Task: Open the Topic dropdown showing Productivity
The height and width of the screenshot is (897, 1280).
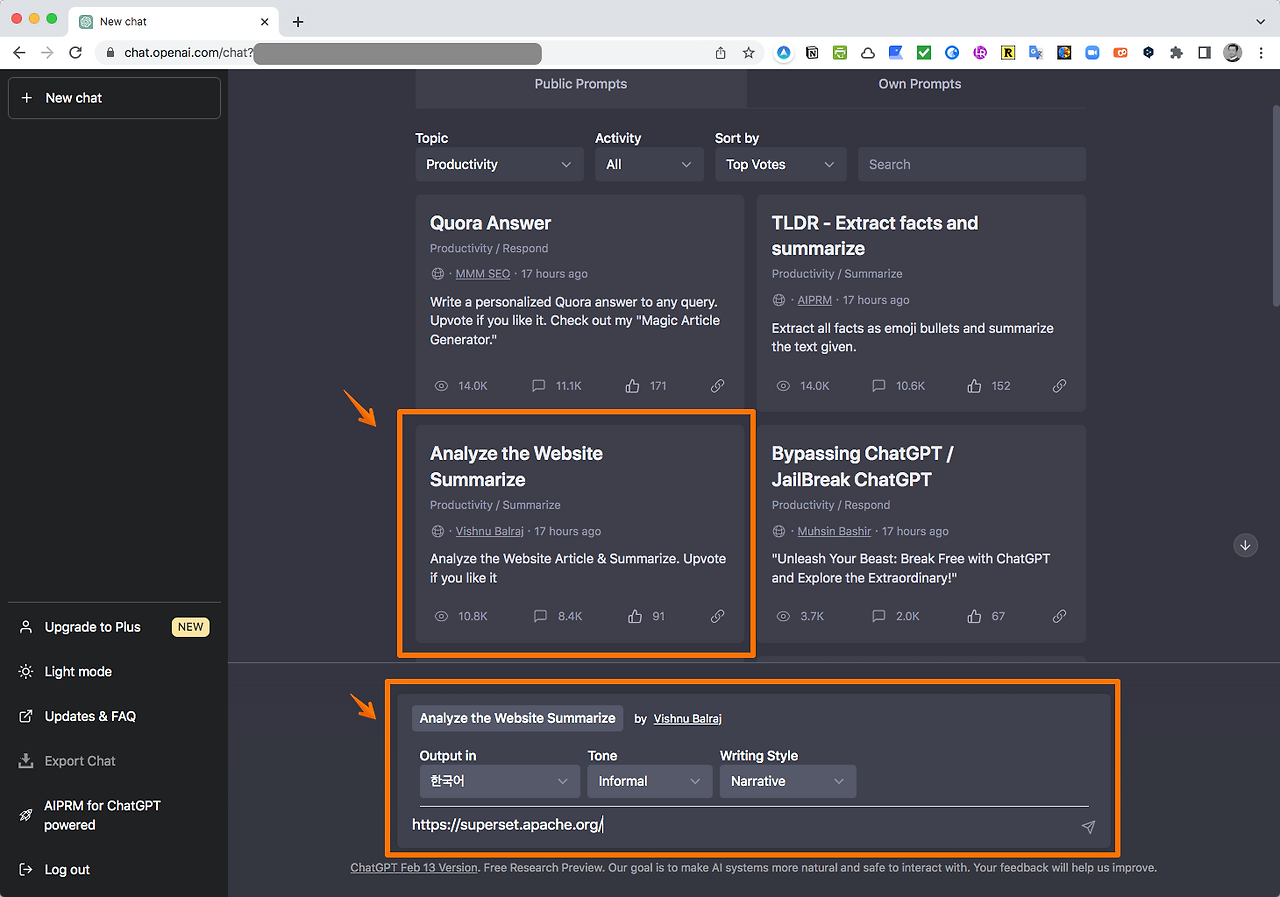Action: coord(499,164)
